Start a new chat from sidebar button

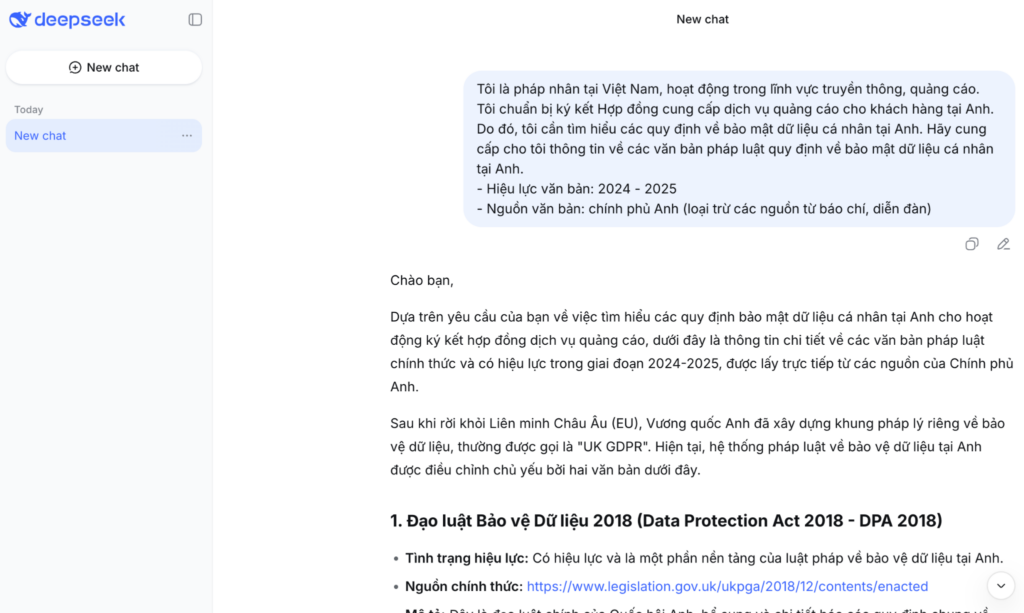104,67
